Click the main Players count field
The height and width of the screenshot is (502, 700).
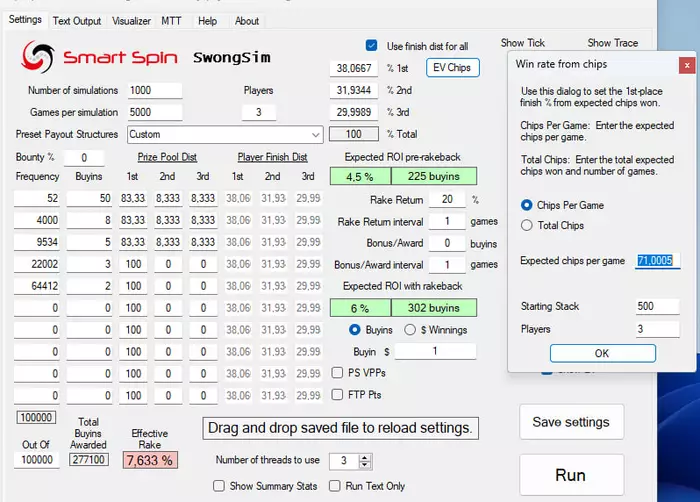coord(258,112)
